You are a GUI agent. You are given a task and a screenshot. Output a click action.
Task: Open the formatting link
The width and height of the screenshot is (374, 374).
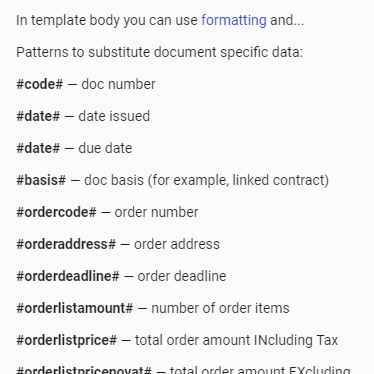tap(234, 20)
